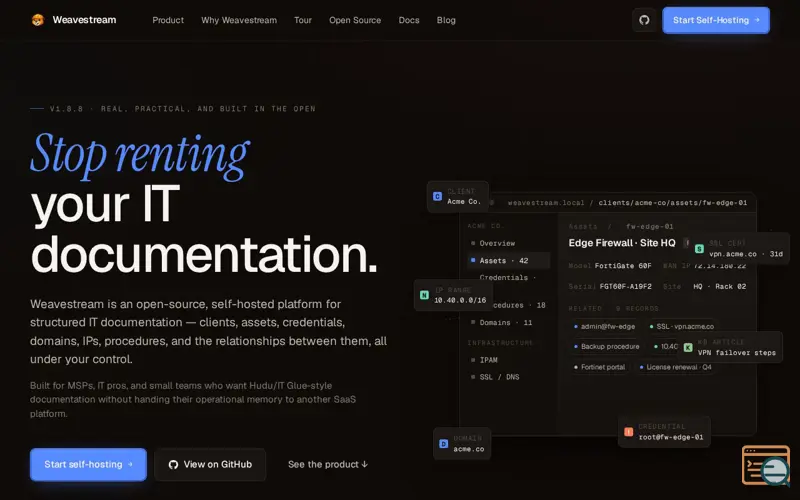The width and height of the screenshot is (800, 500).
Task: Click the mockup URL path clients/acme-co/assets/fw-edge-01
Action: [x=672, y=203]
